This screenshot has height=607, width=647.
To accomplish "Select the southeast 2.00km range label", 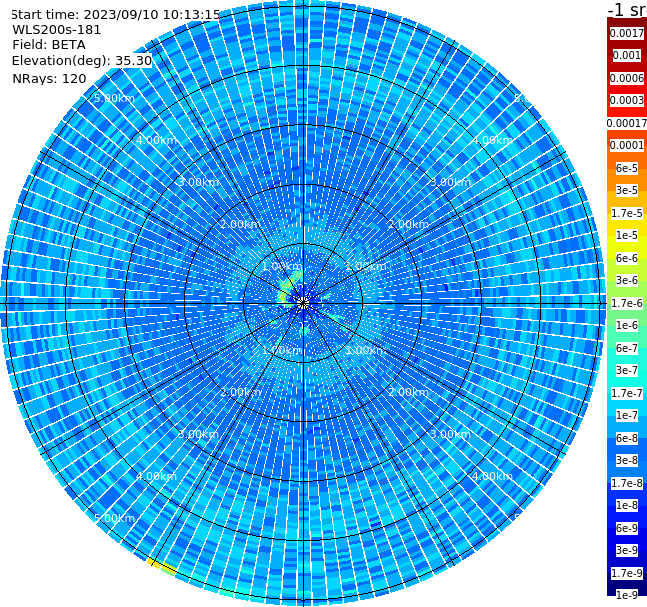I will pyautogui.click(x=408, y=392).
